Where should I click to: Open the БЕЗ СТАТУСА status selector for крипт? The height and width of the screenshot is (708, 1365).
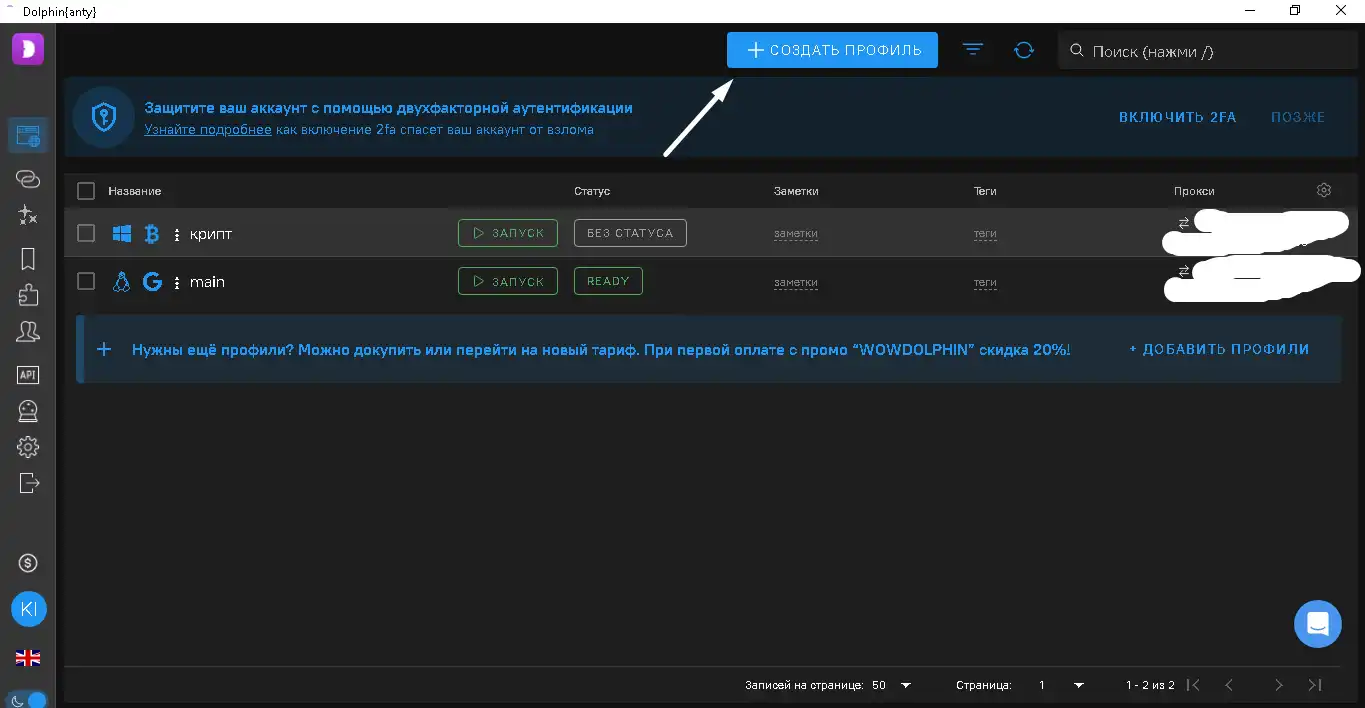tap(630, 233)
